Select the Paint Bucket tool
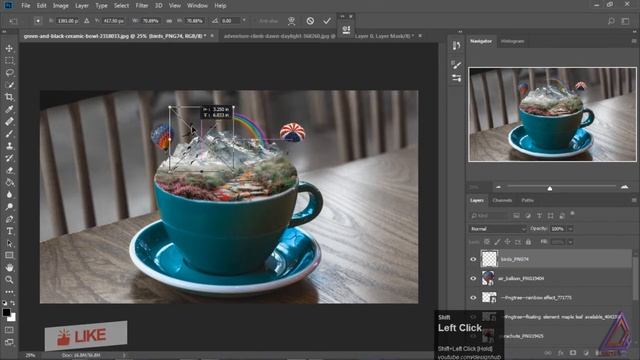The height and width of the screenshot is (360, 640). [x=9, y=182]
